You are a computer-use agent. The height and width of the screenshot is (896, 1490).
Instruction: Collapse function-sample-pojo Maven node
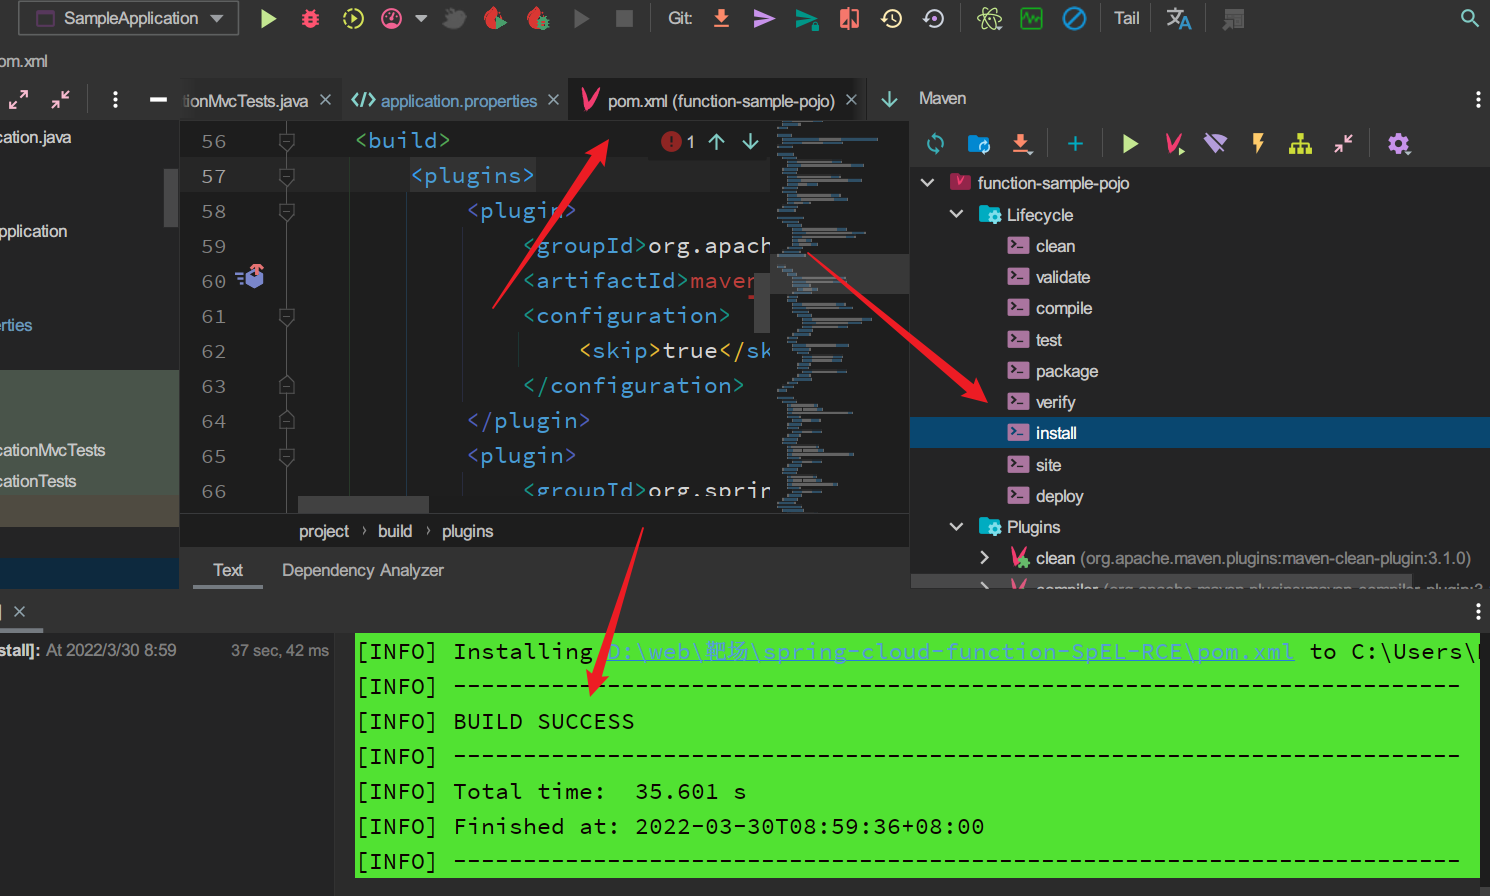[x=927, y=183]
